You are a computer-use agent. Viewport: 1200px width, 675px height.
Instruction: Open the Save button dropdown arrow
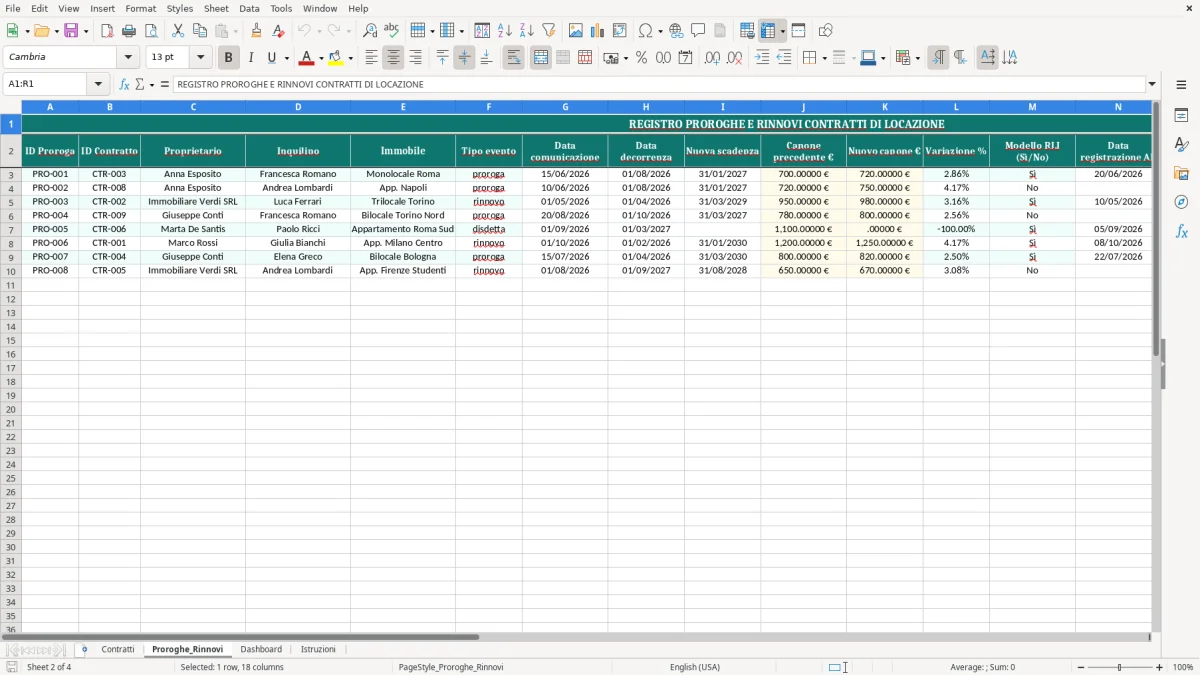coord(86,31)
